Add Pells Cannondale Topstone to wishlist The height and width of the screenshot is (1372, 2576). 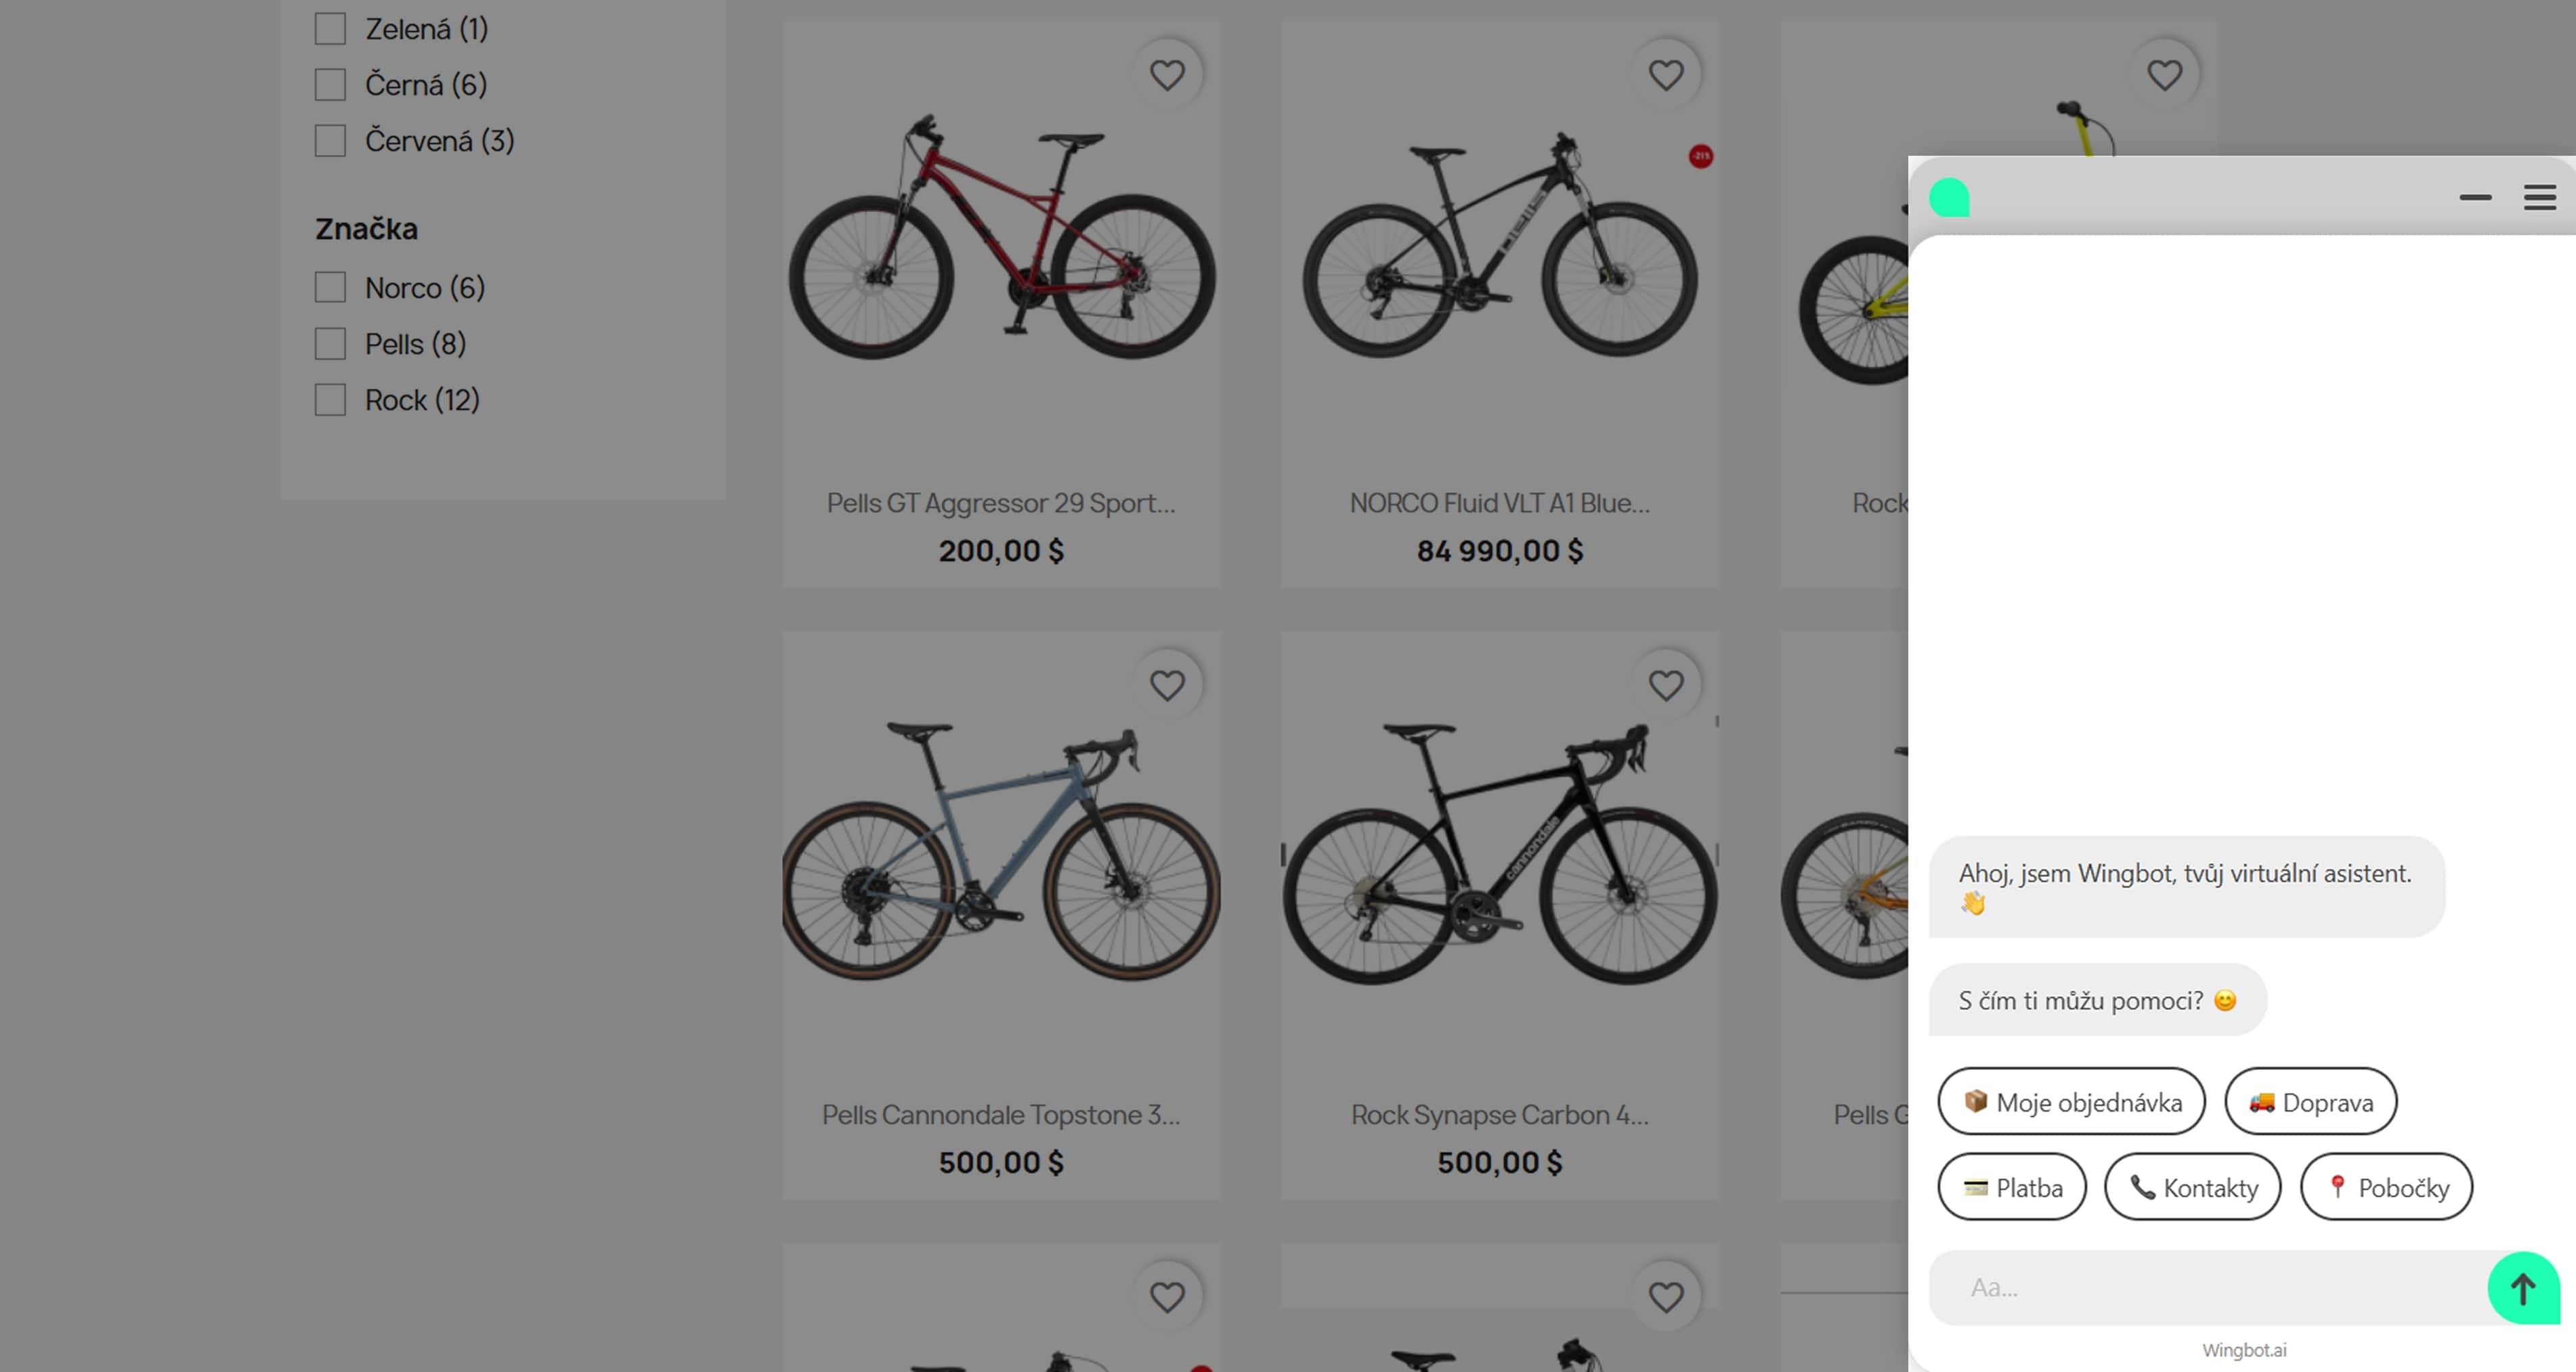point(1166,686)
